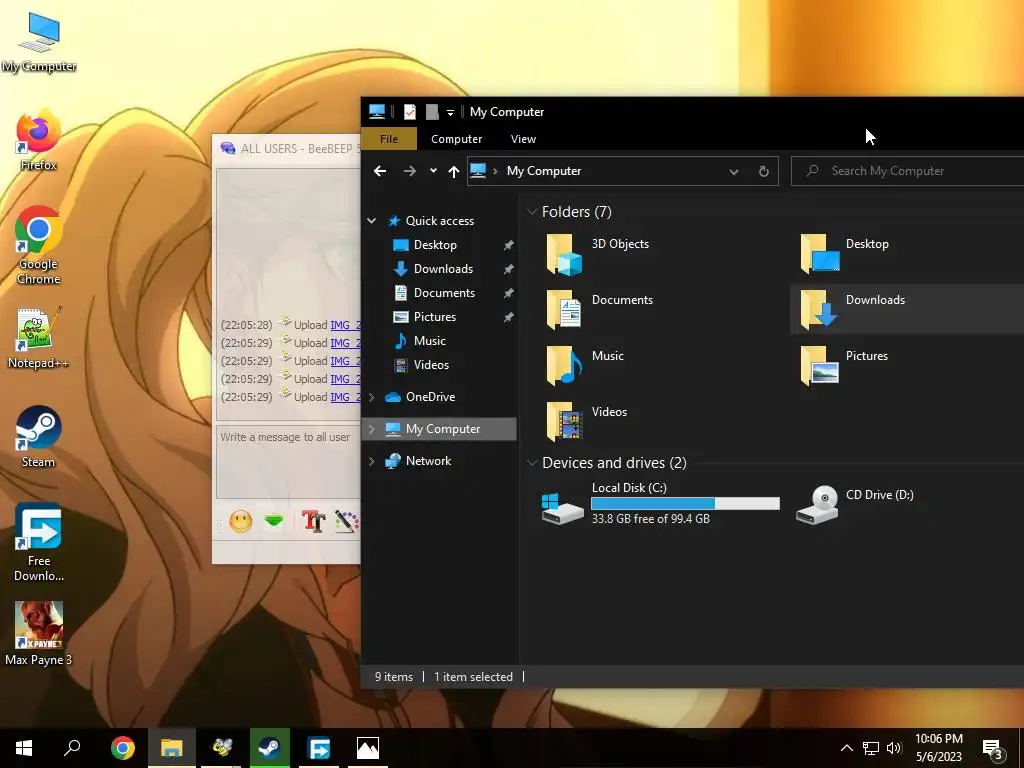Viewport: 1024px width, 768px height.
Task: Launch Steam from the desktop icon
Action: [39, 437]
